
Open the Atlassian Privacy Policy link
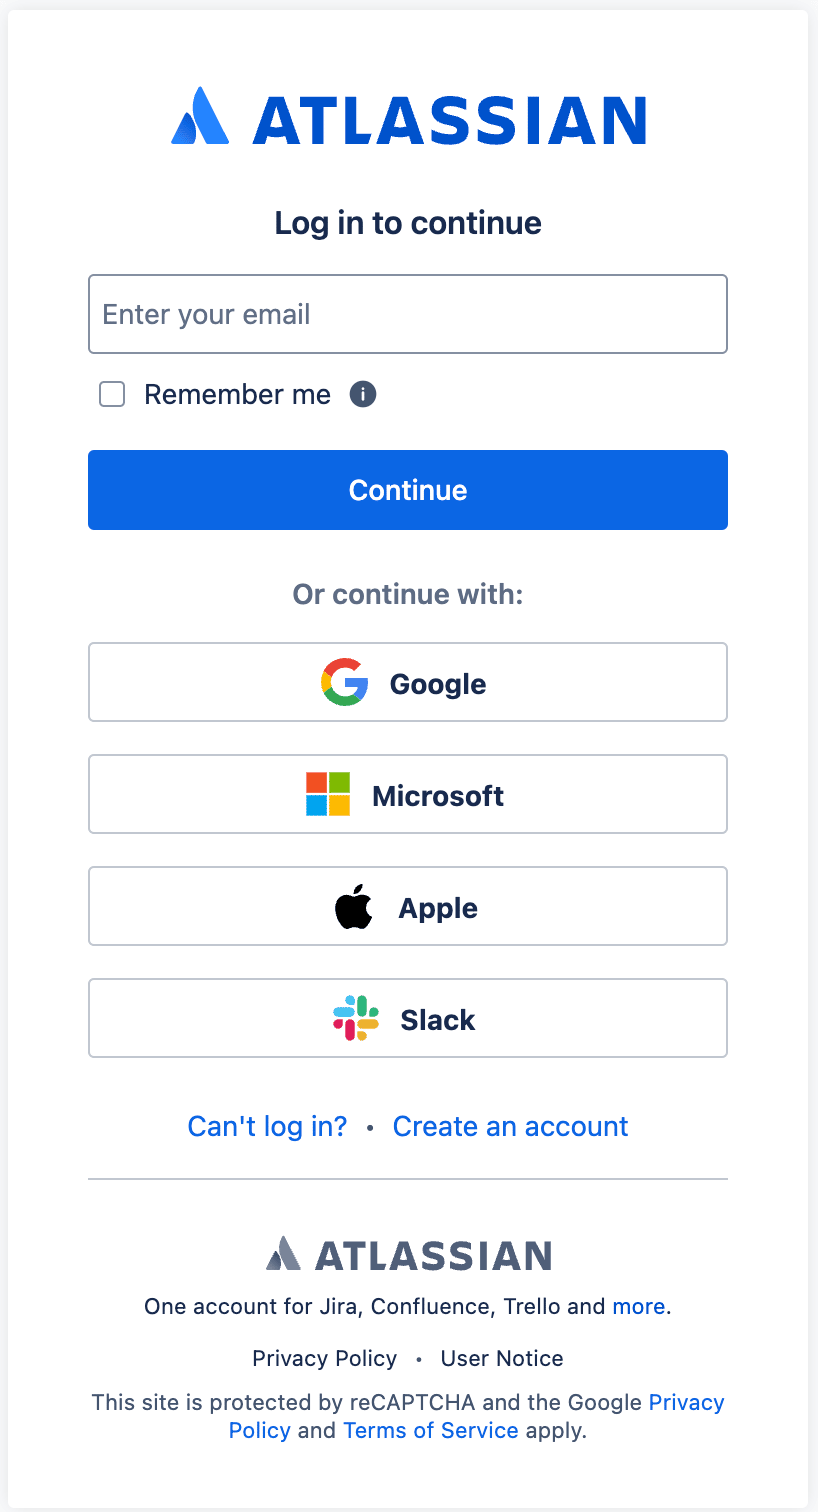coord(324,1358)
